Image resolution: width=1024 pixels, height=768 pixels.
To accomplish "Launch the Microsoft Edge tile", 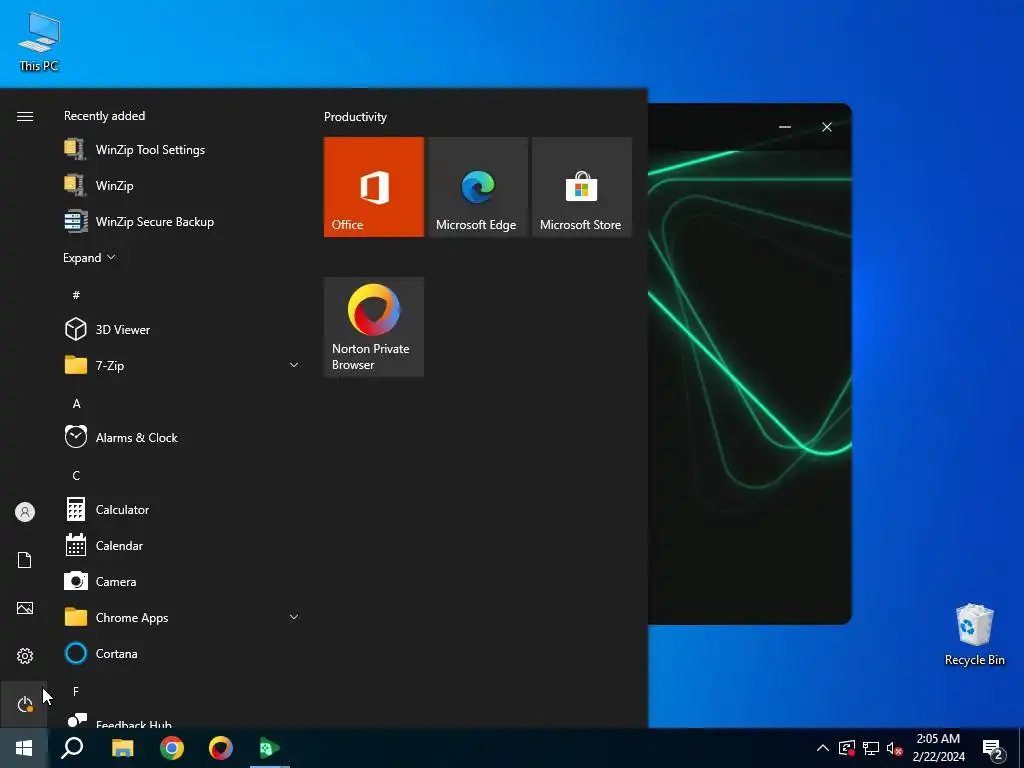I will click(477, 187).
